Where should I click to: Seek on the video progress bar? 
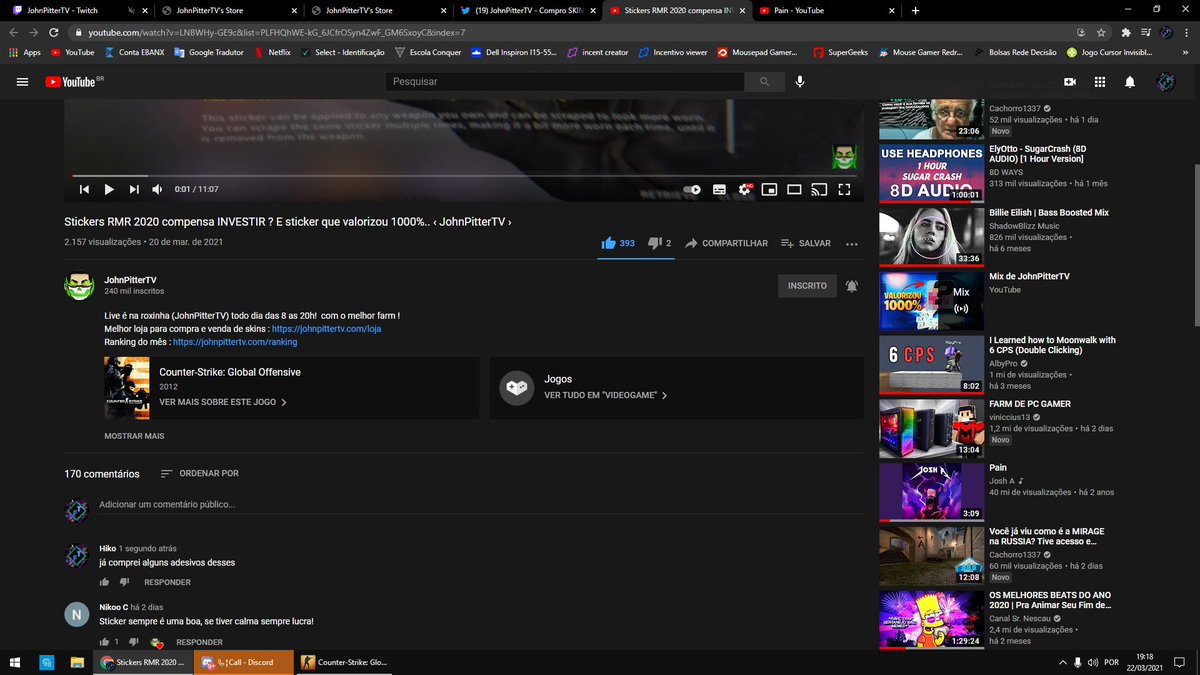point(464,176)
